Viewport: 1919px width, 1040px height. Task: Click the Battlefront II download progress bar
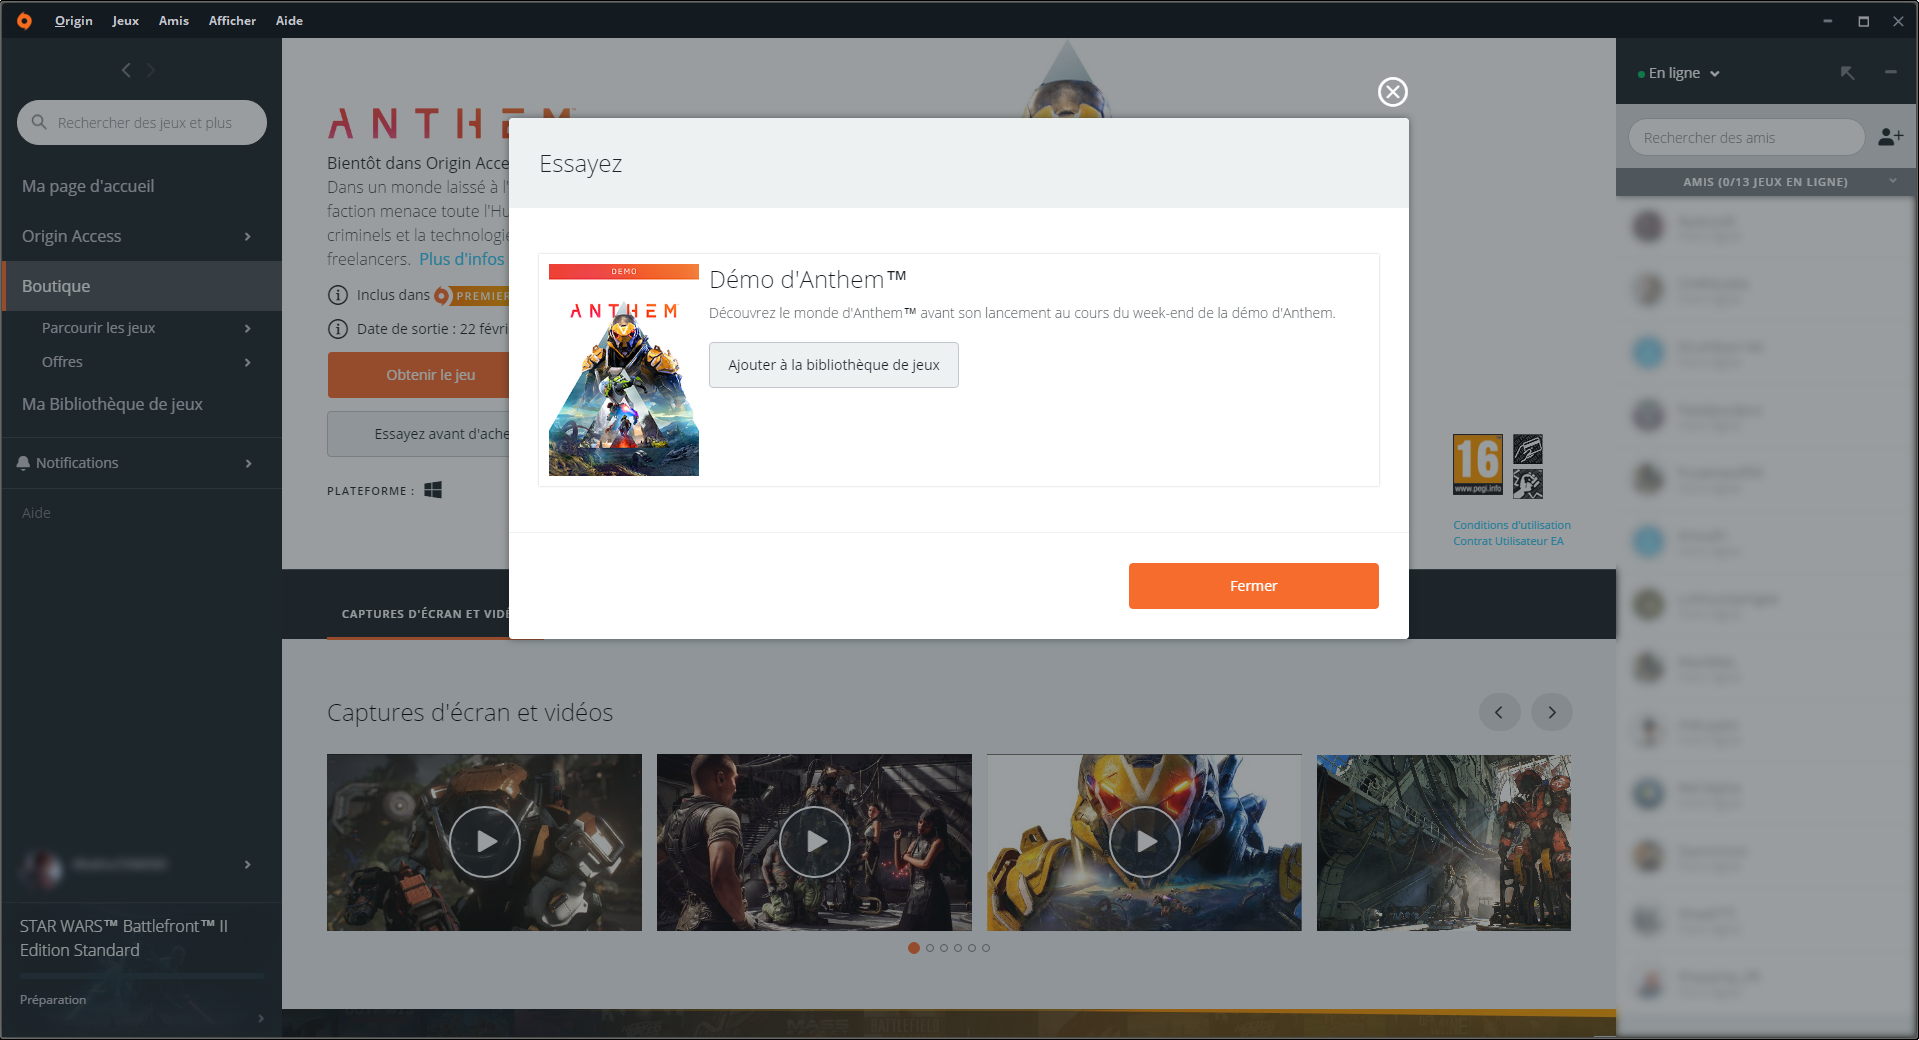pos(142,976)
